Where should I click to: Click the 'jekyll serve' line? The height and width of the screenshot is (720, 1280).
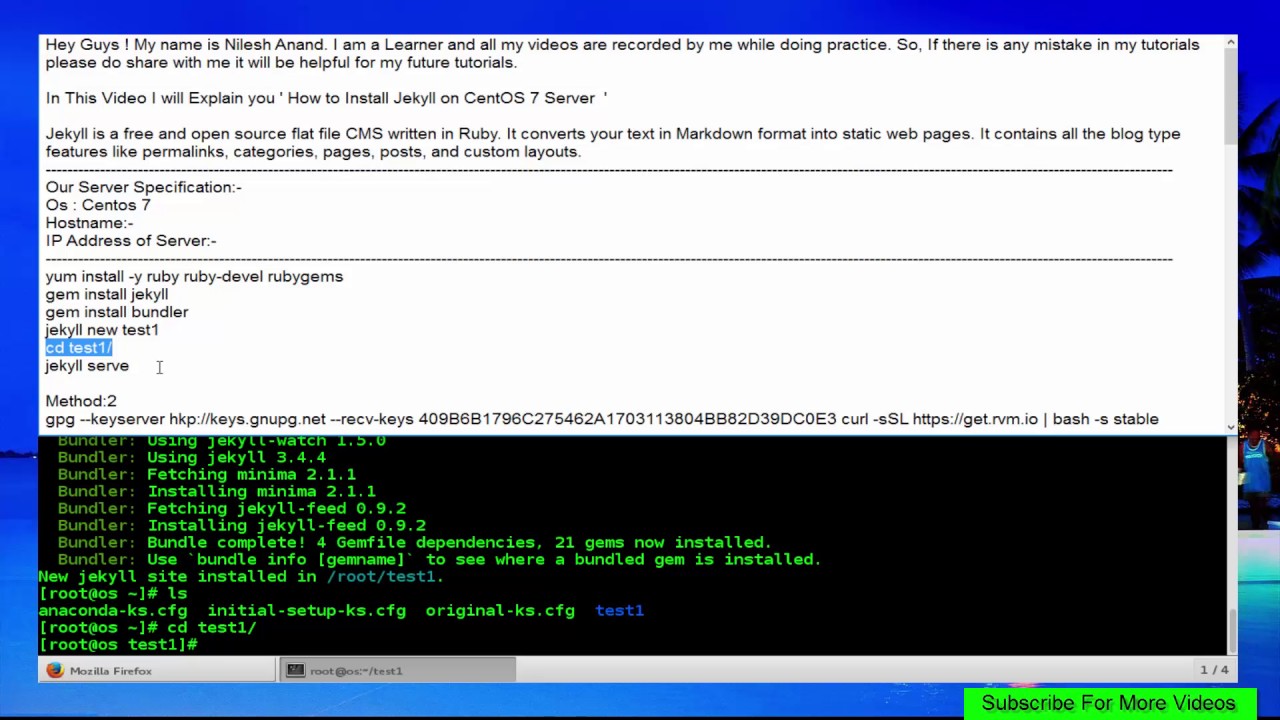pos(87,366)
